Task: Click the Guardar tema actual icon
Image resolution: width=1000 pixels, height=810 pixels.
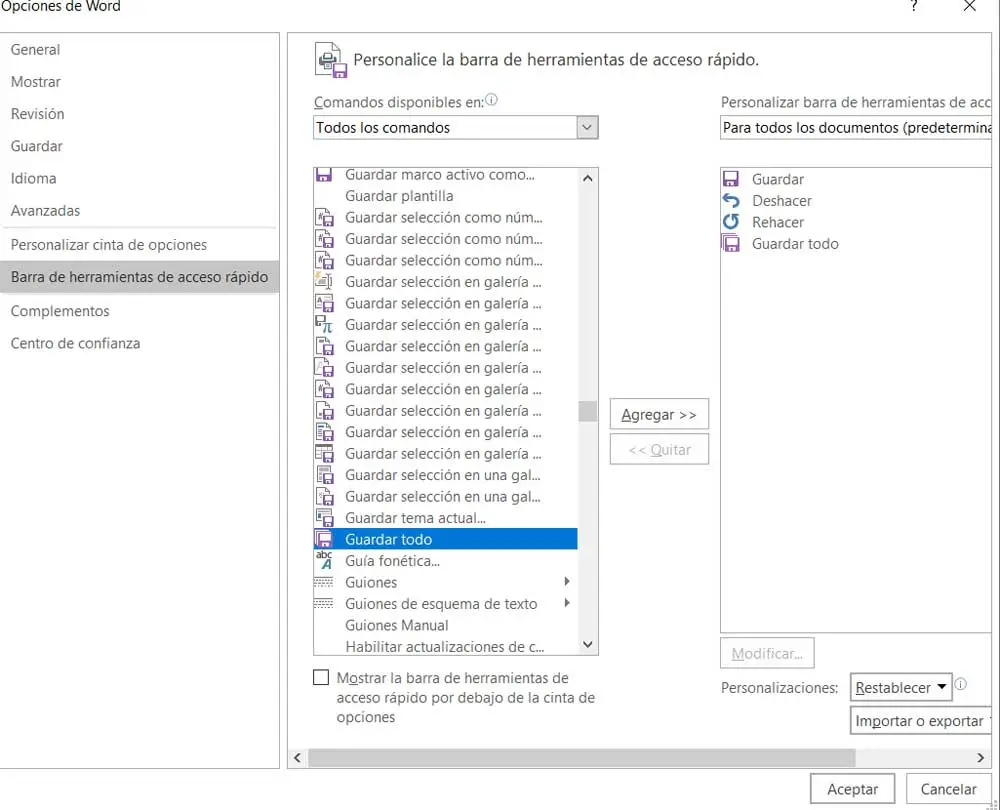Action: coord(324,517)
